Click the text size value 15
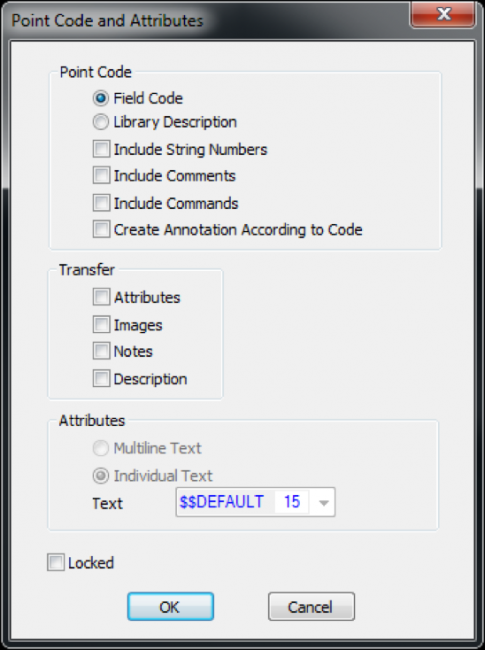485x650 pixels. tap(292, 502)
